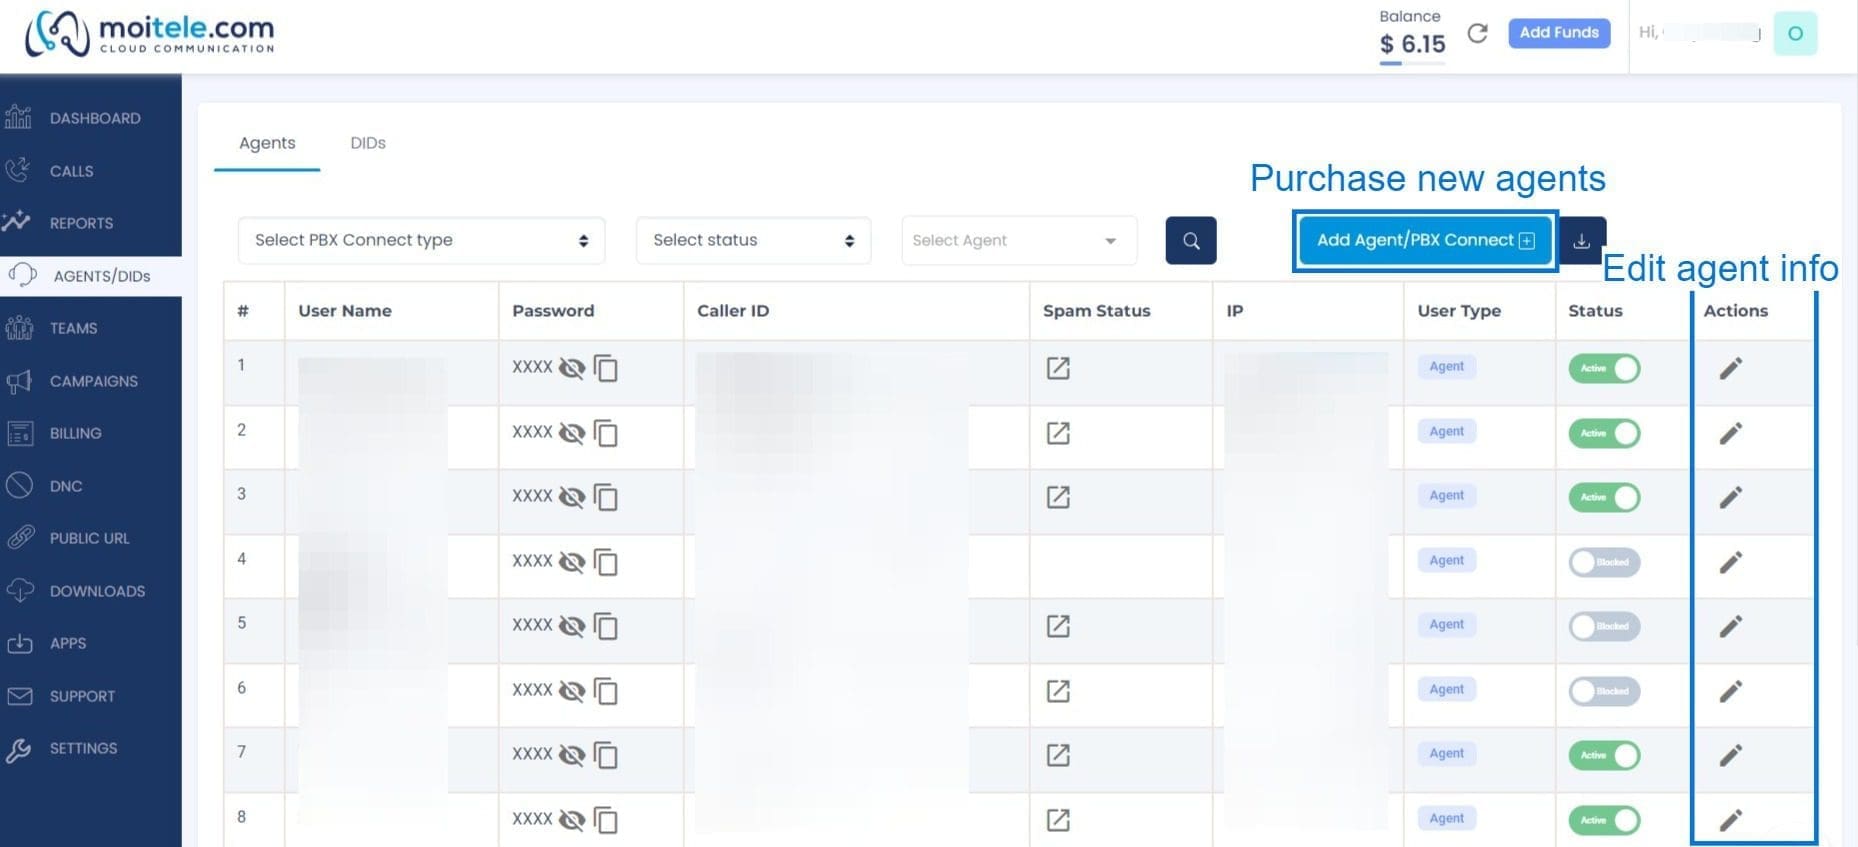
Task: Click the download agents list icon
Action: (1582, 241)
